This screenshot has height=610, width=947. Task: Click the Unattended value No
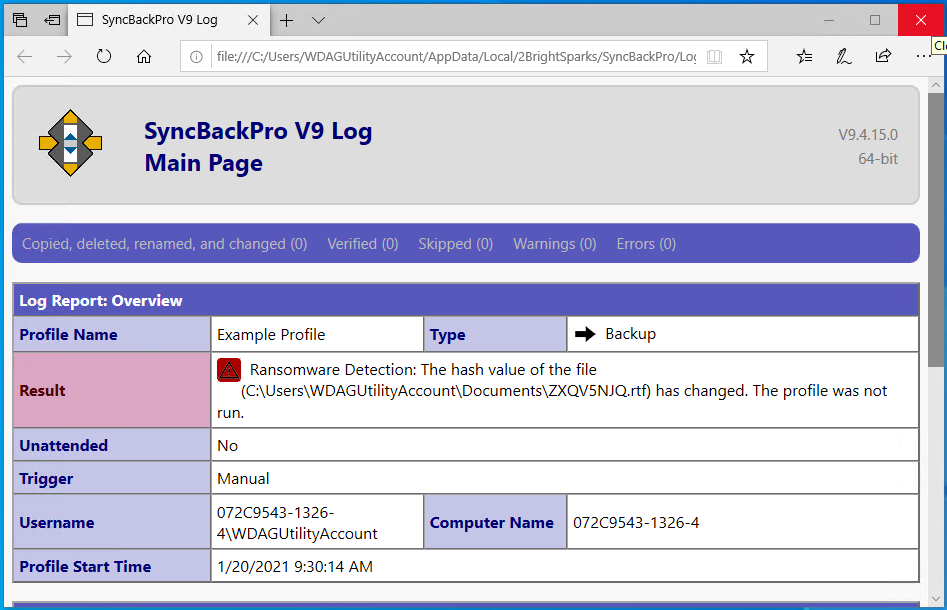point(228,446)
